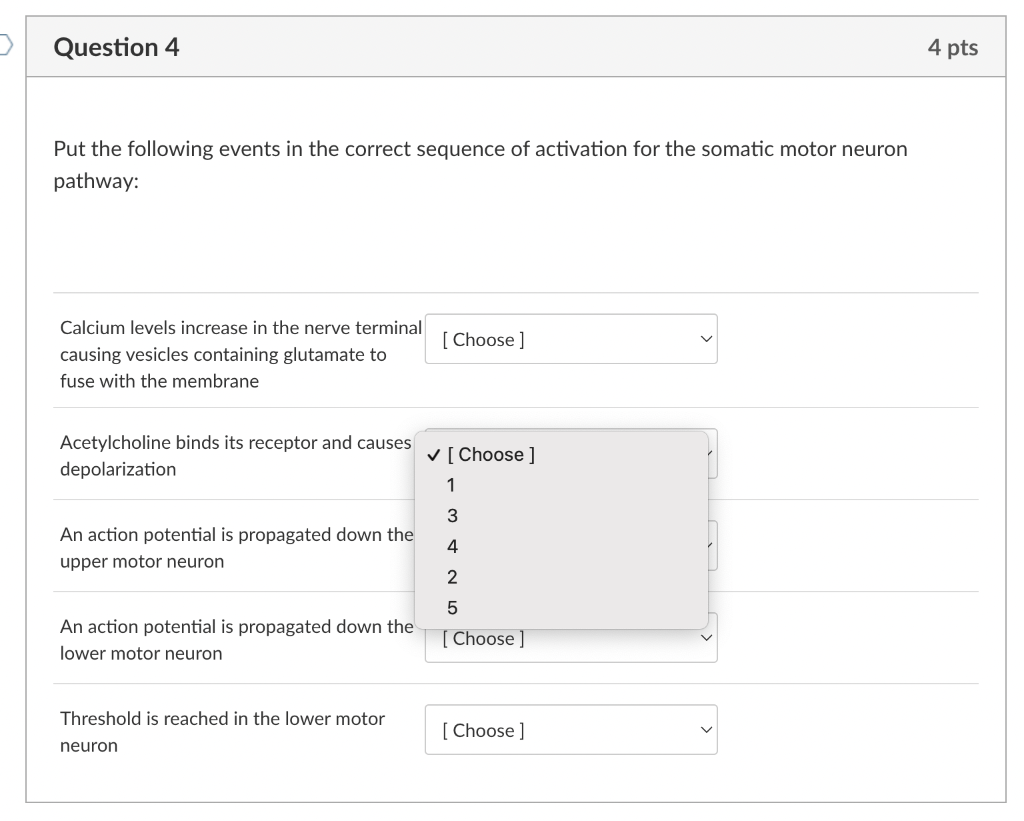The image size is (1024, 821).
Task: Click the 4 pts label
Action: tap(952, 47)
